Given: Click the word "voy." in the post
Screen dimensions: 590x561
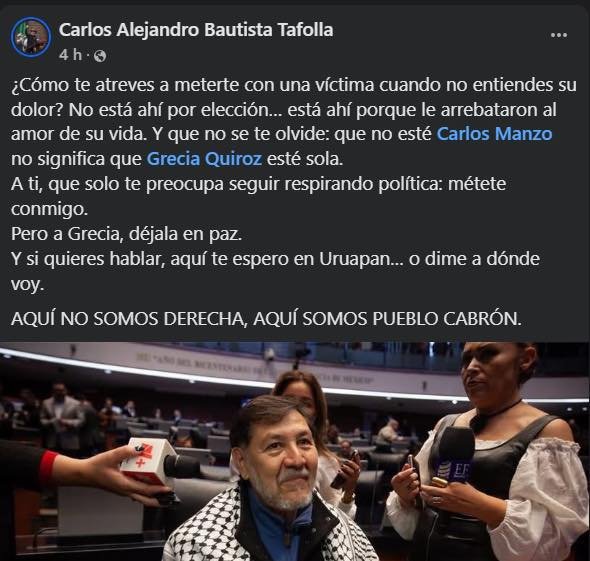Looking at the screenshot, I should pyautogui.click(x=27, y=285).
